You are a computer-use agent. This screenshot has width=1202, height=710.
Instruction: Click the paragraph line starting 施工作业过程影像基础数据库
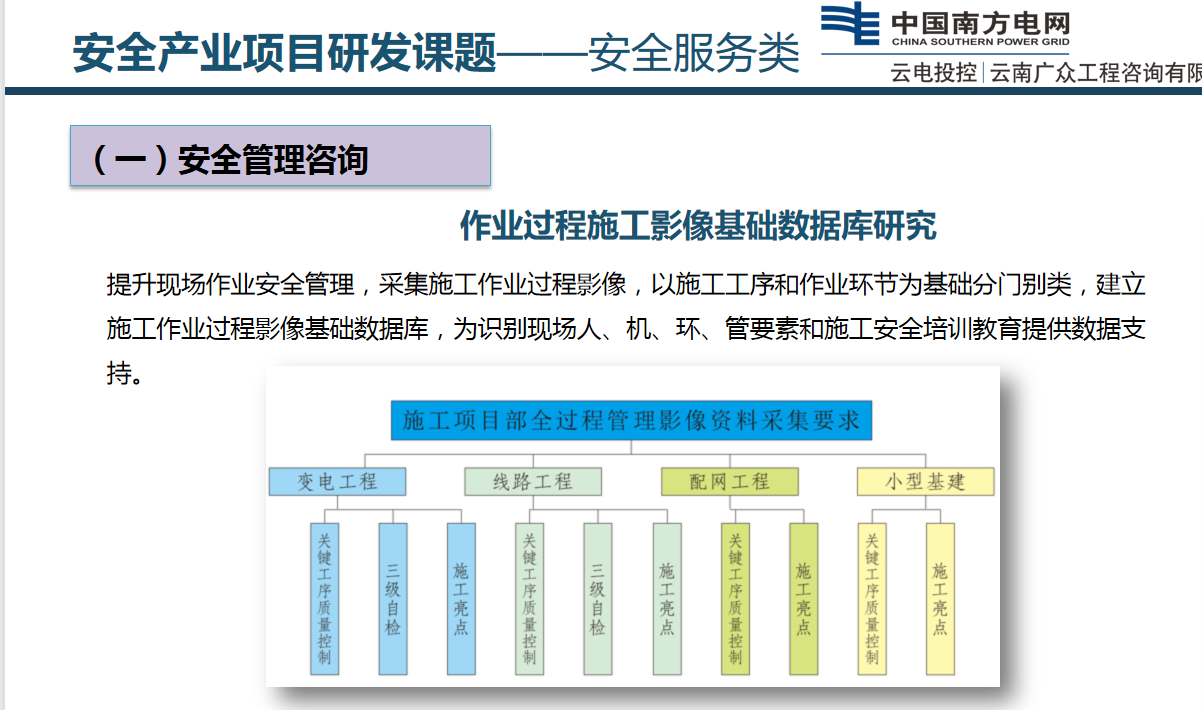[626, 329]
